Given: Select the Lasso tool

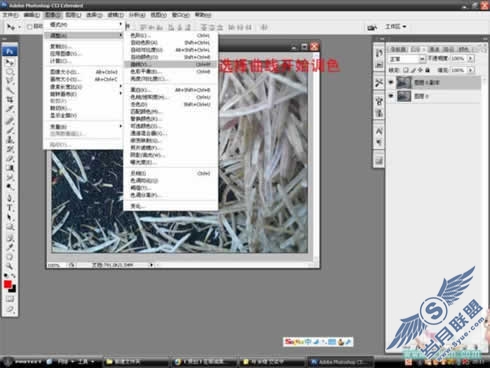Looking at the screenshot, I should [10, 80].
